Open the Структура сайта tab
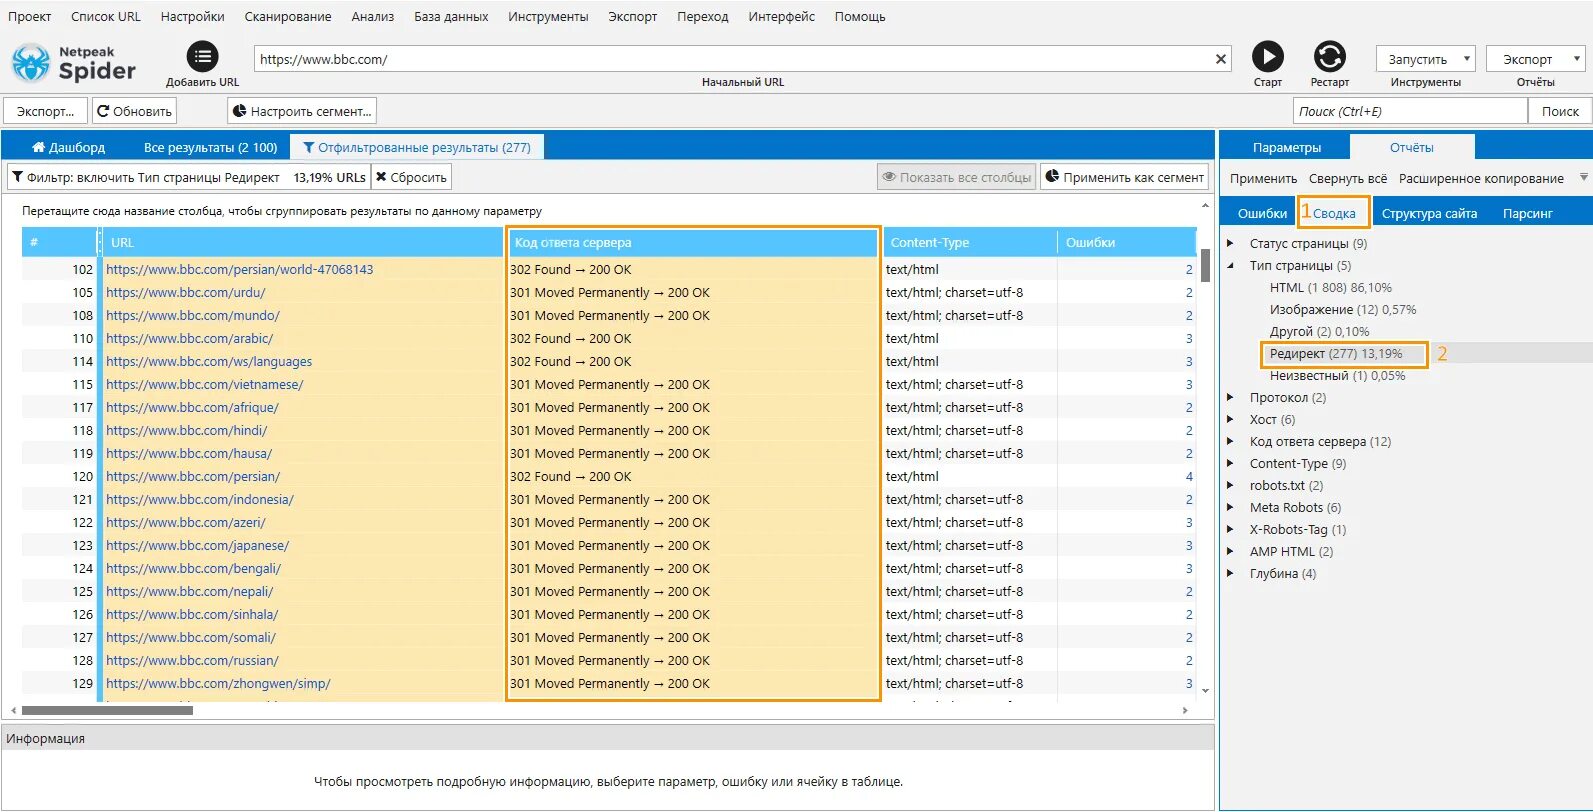This screenshot has width=1593, height=812. pos(1429,213)
